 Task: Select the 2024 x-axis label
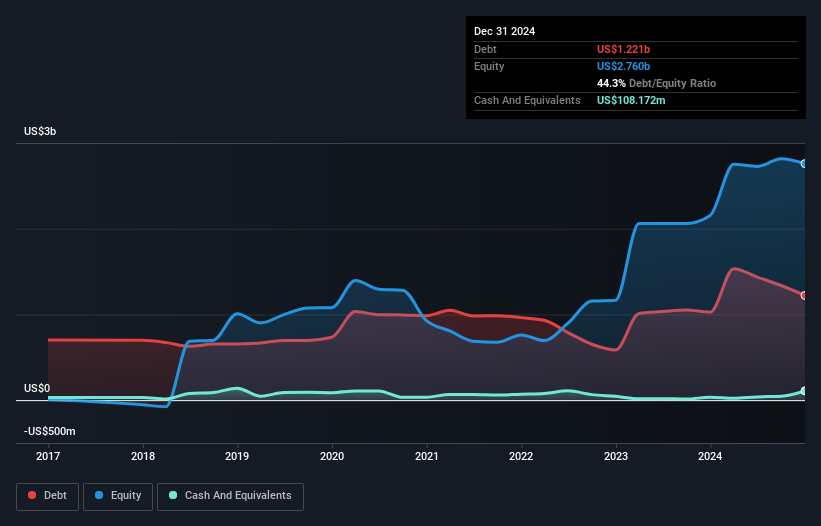click(x=710, y=456)
